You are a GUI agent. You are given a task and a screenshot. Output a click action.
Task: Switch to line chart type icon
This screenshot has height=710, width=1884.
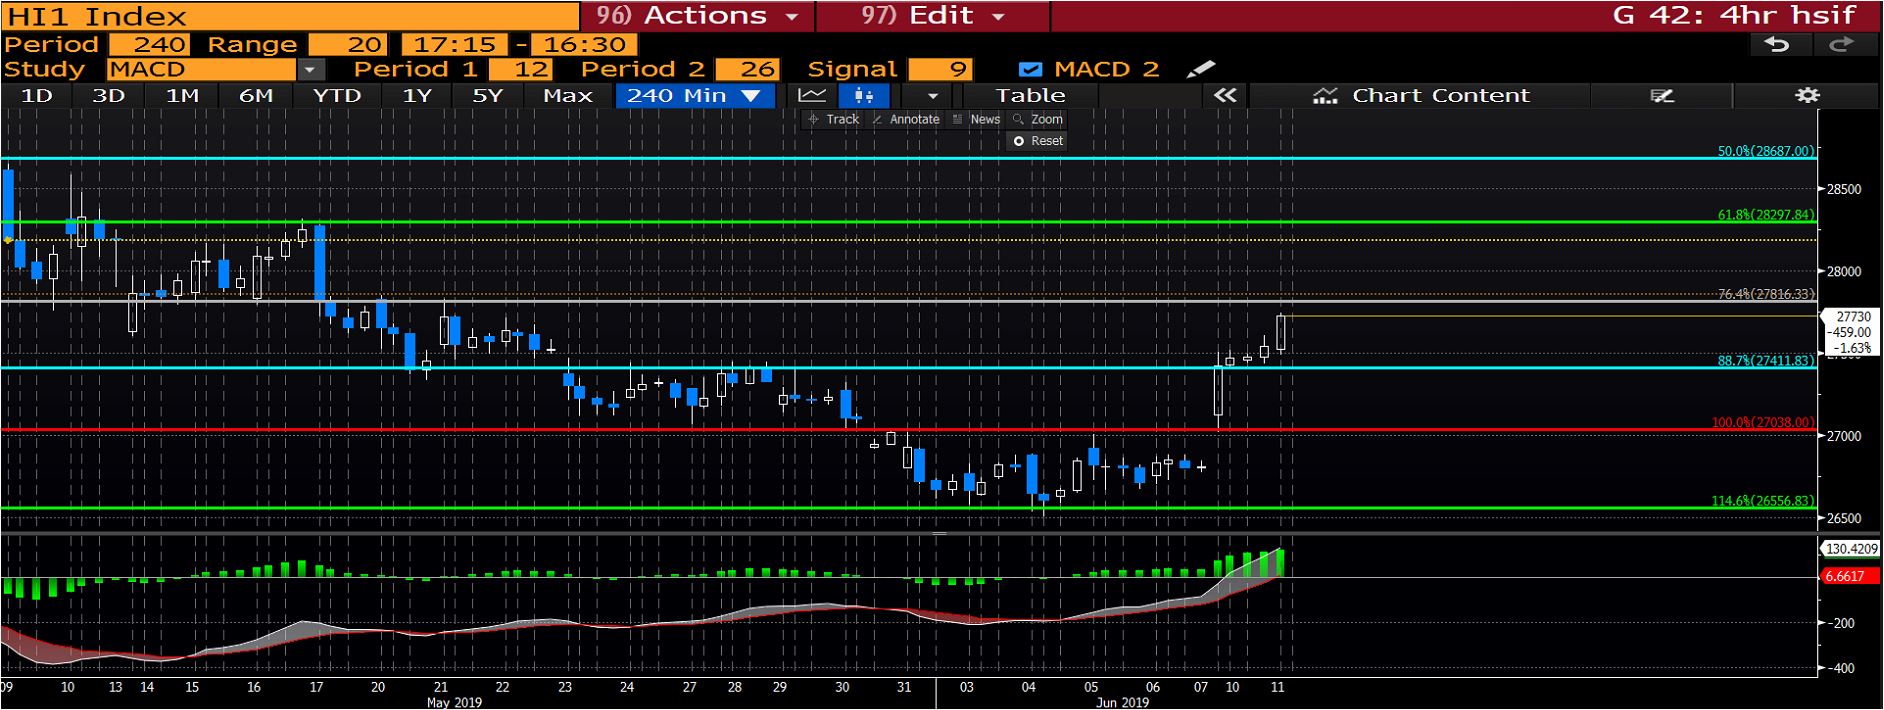(812, 96)
